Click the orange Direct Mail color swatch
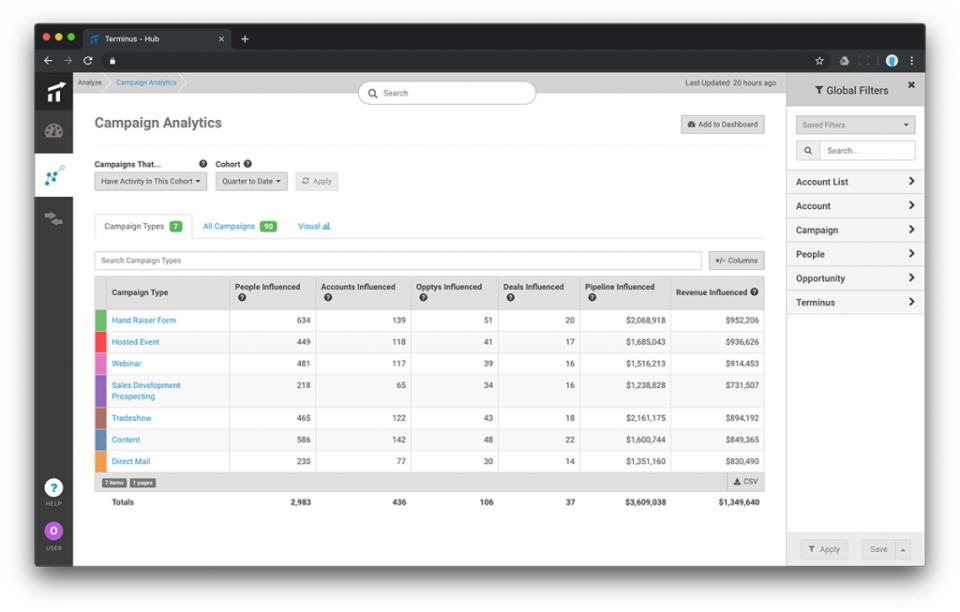This screenshot has width=960, height=612. [x=100, y=462]
